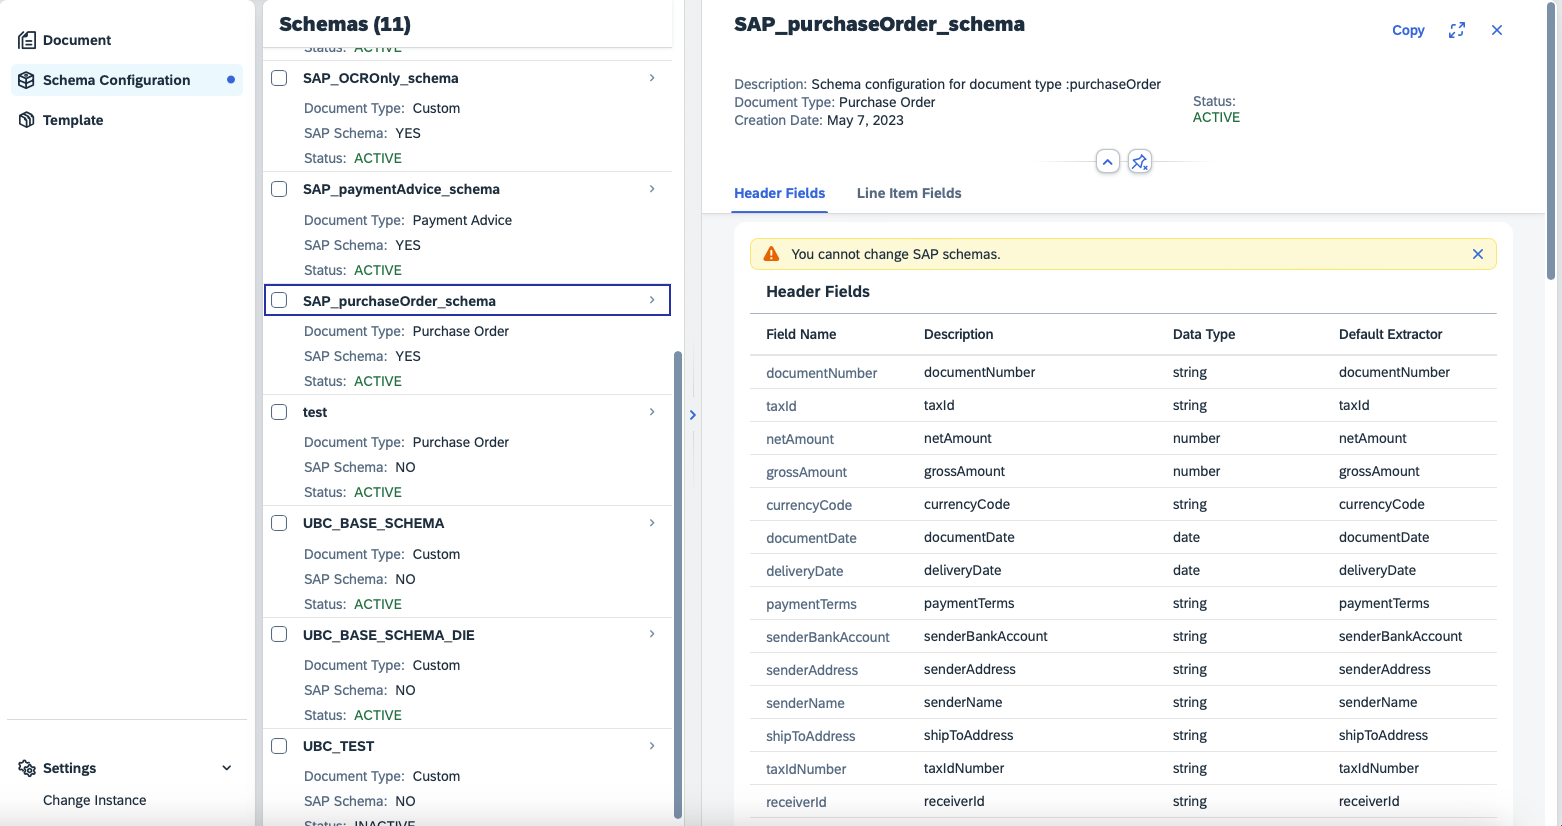Image resolution: width=1562 pixels, height=826 pixels.
Task: Click the schema list vertical scrollbar
Action: pos(678,585)
